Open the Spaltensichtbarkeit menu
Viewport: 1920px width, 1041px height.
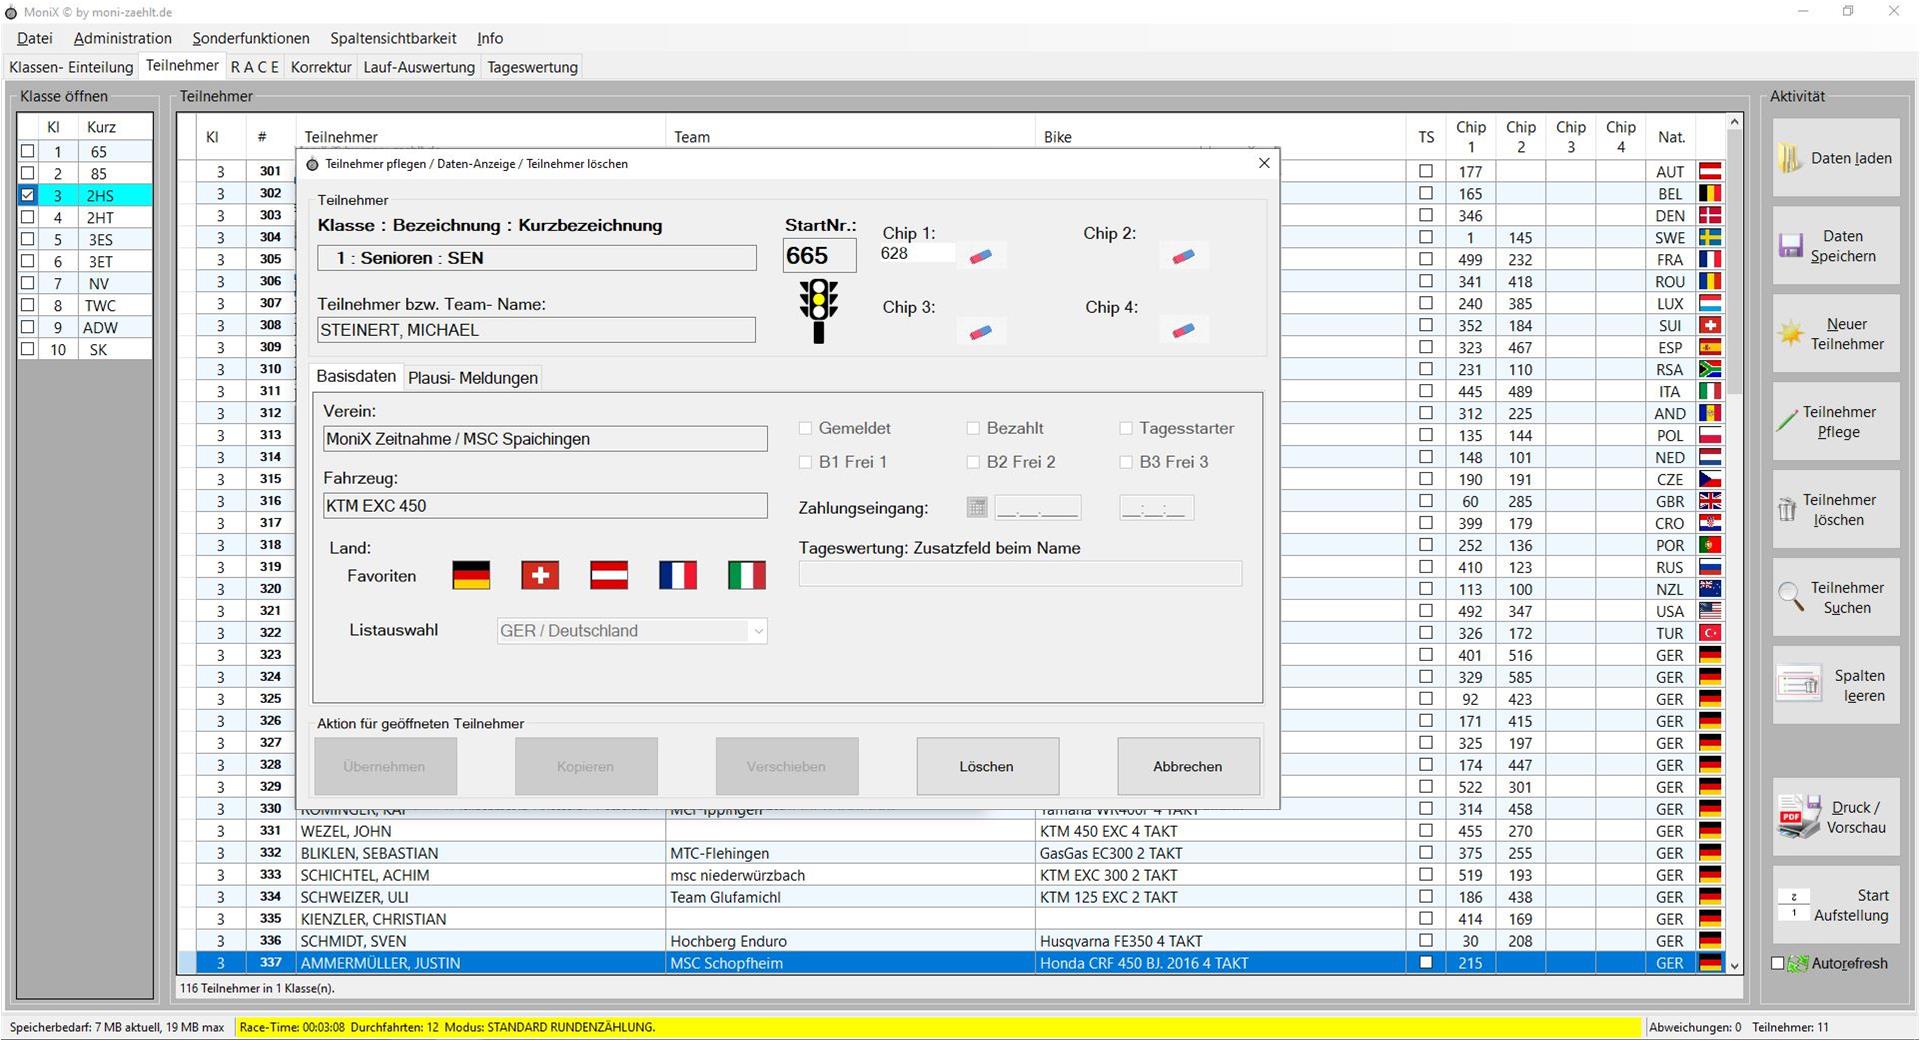point(393,38)
